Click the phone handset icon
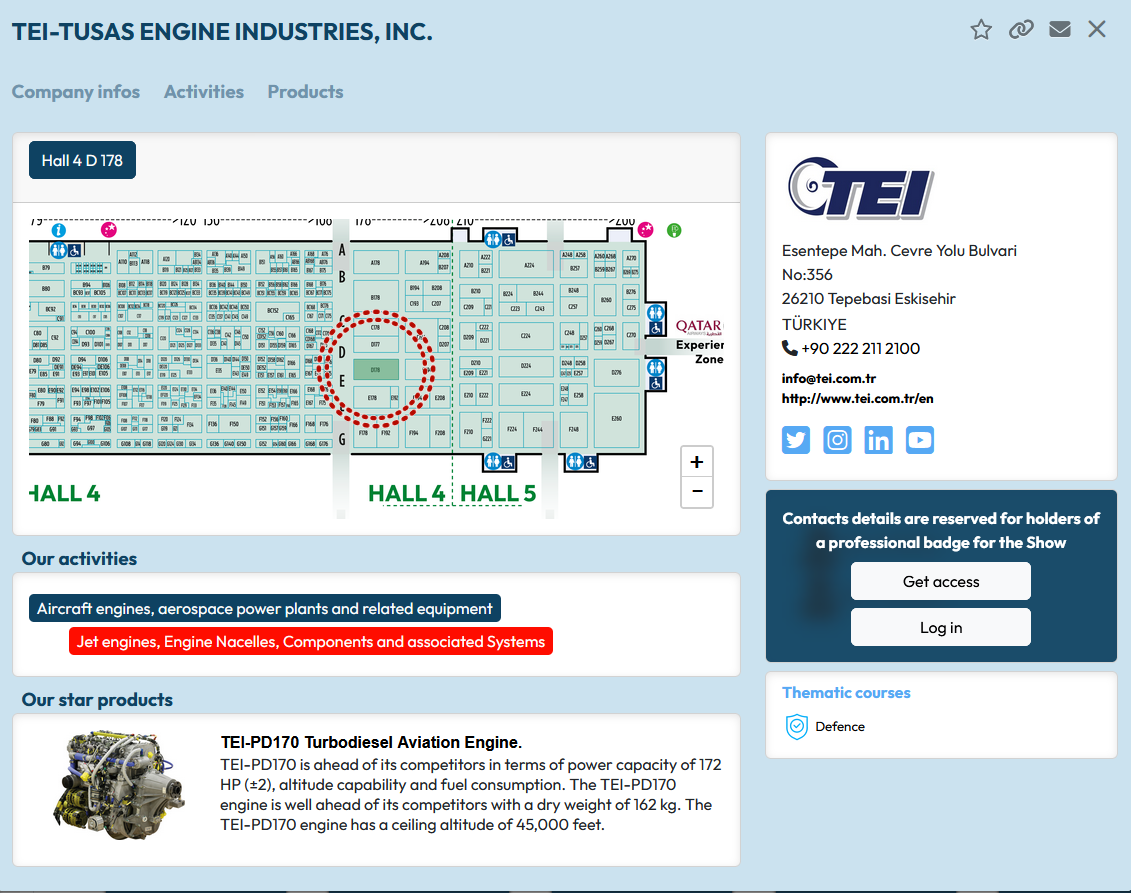This screenshot has width=1131, height=893. (790, 348)
